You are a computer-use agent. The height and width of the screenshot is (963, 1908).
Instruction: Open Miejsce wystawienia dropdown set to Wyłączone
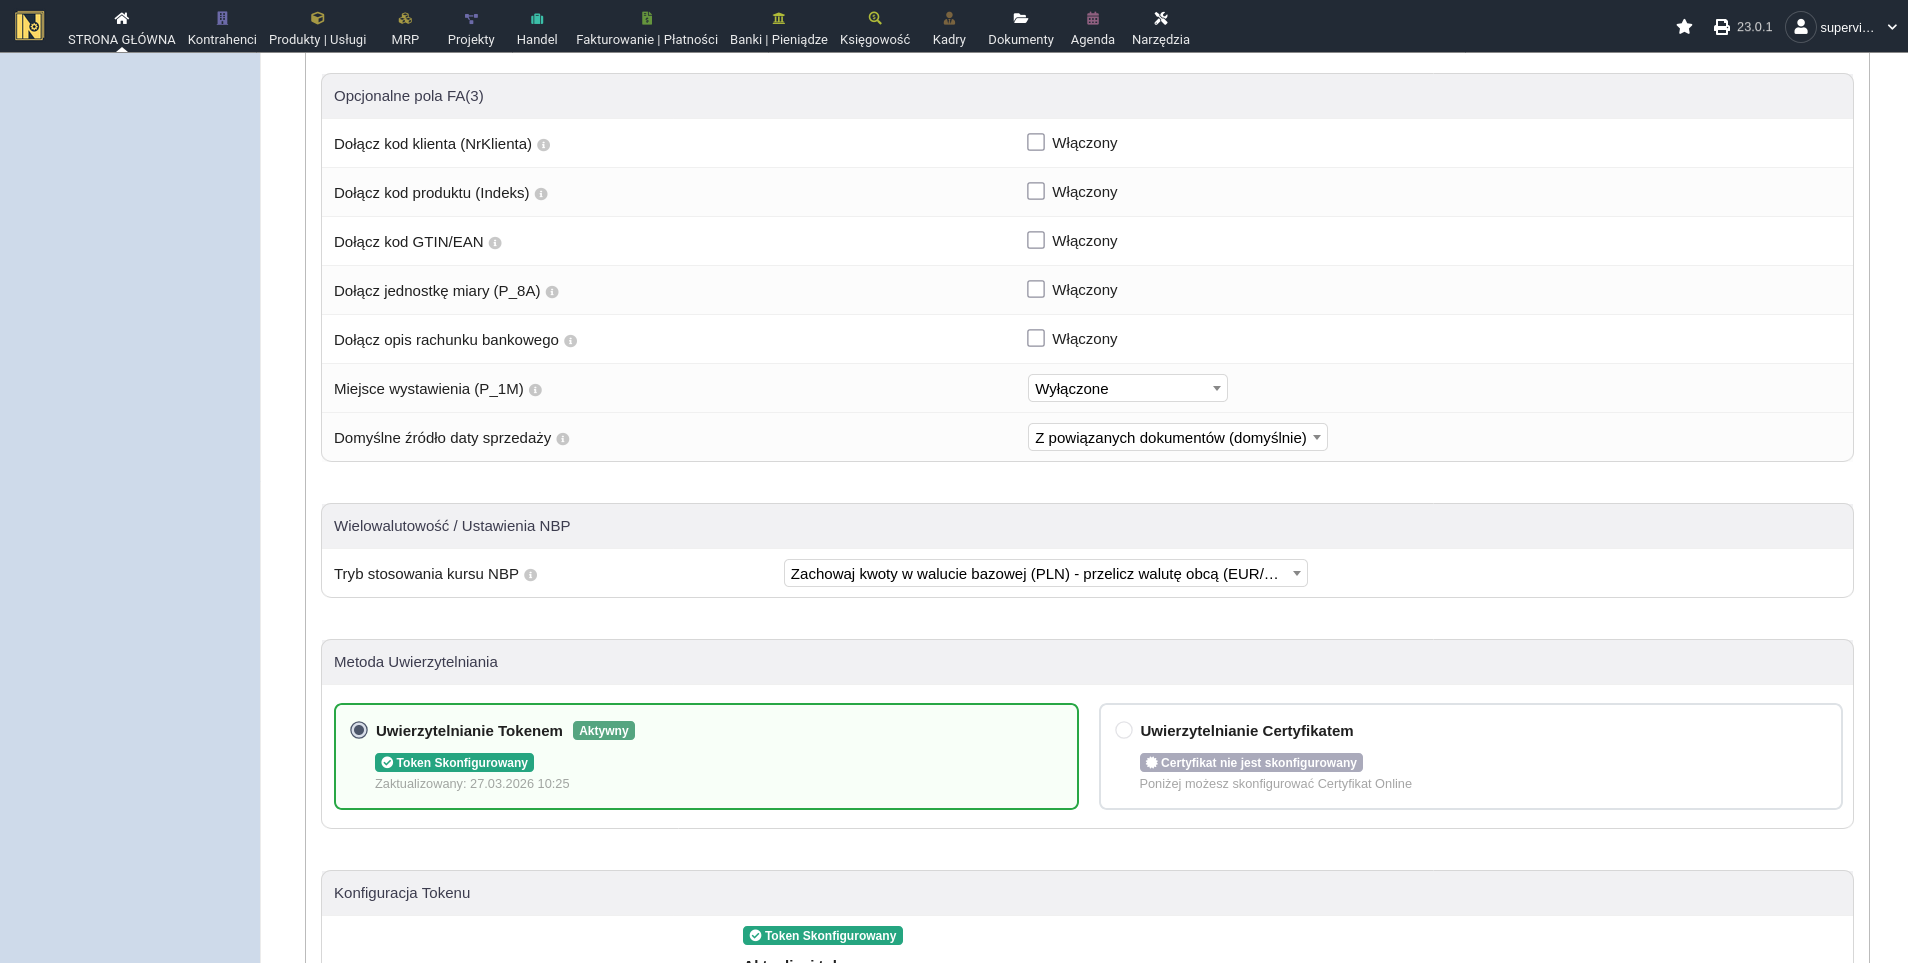point(1127,389)
